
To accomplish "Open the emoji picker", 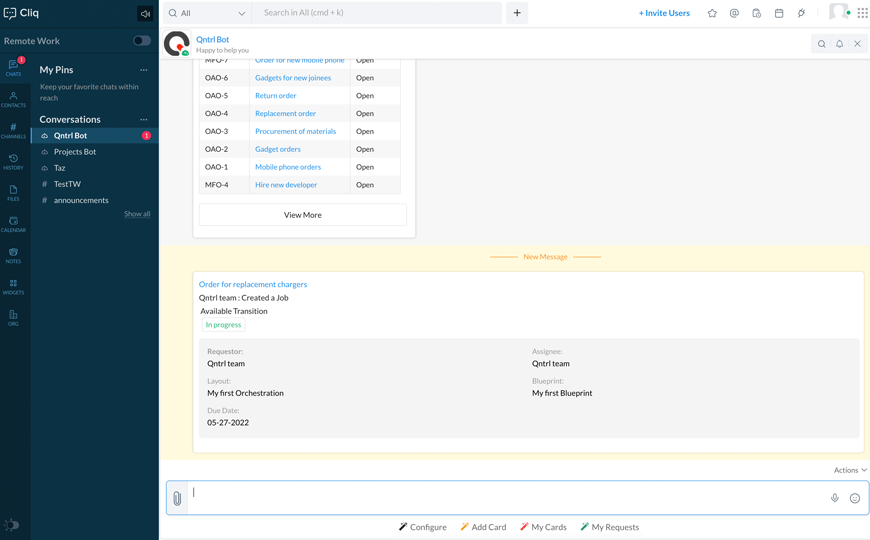I will 855,498.
